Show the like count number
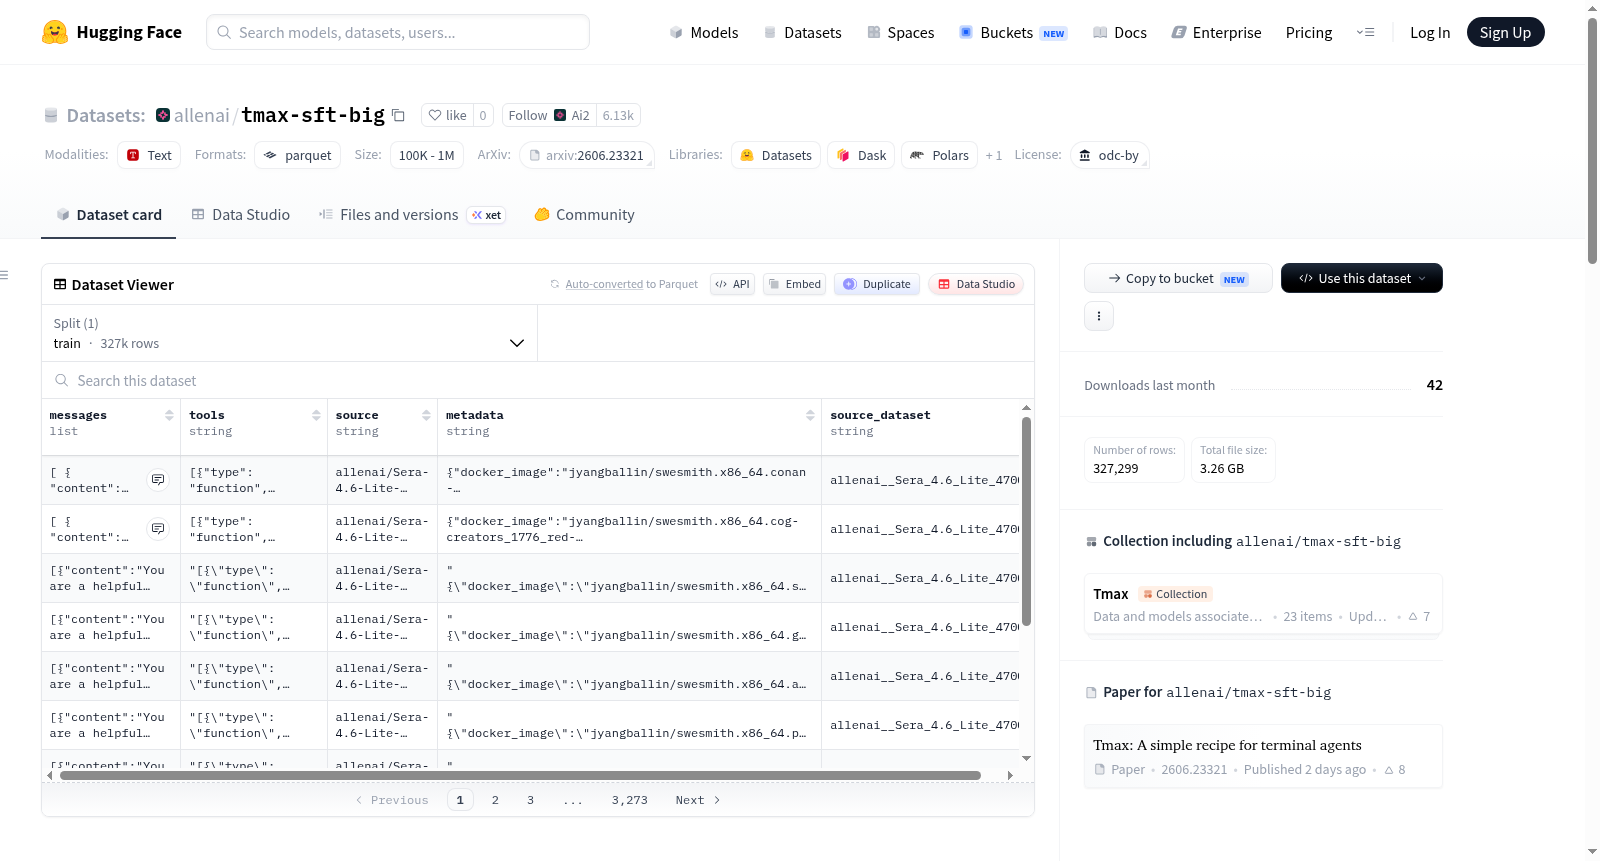 coord(483,115)
